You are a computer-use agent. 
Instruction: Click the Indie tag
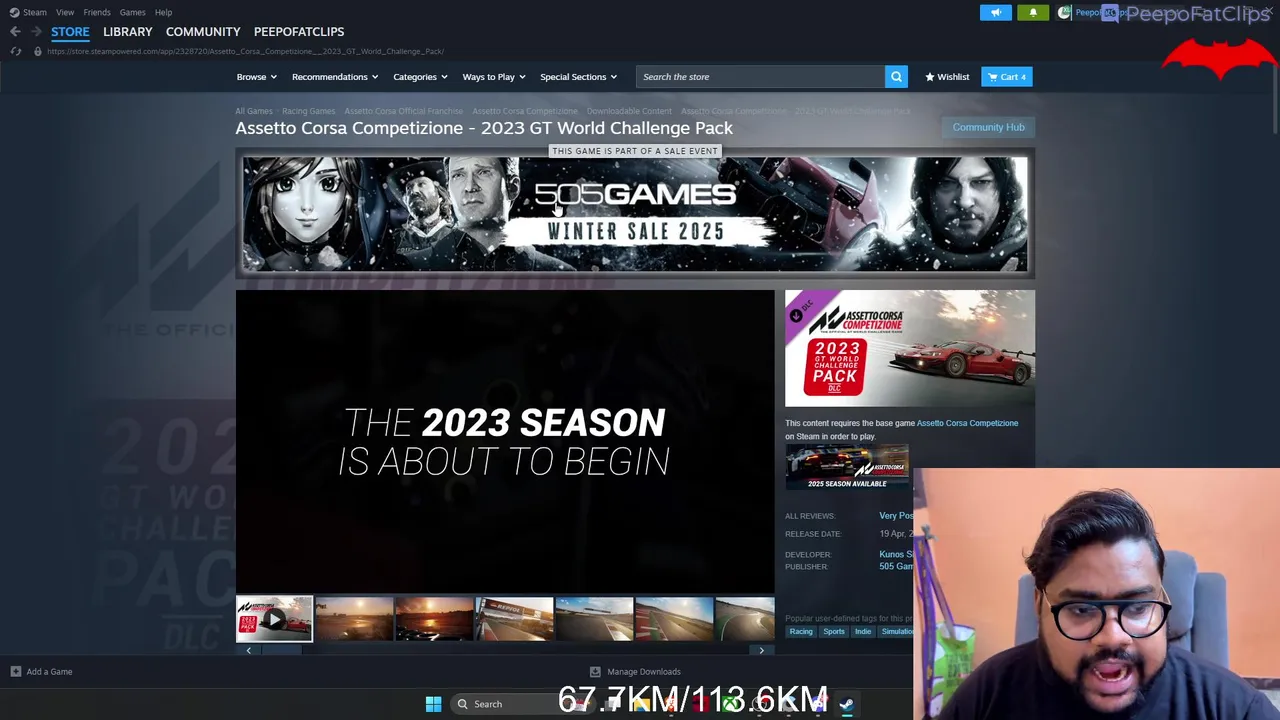[x=863, y=632]
